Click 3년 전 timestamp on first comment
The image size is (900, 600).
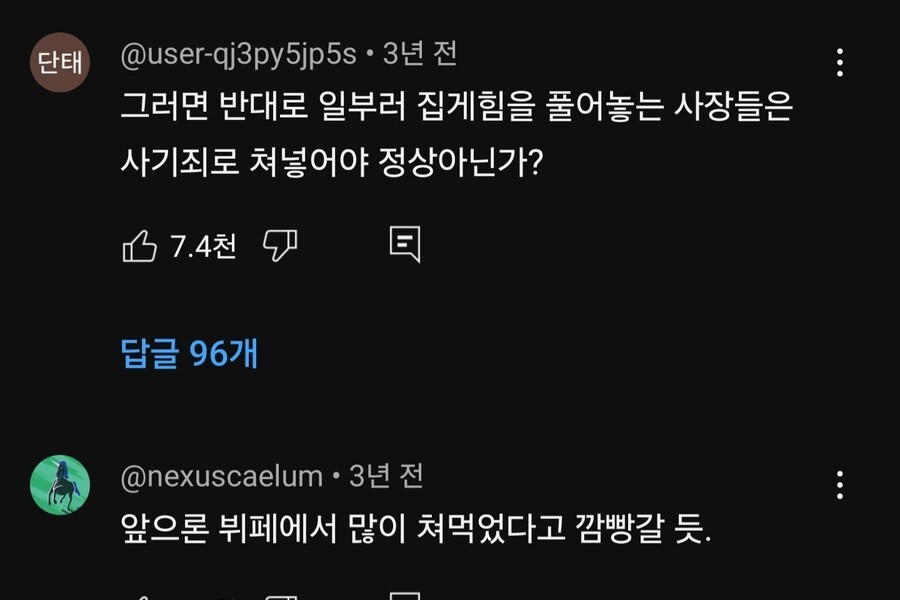(419, 55)
